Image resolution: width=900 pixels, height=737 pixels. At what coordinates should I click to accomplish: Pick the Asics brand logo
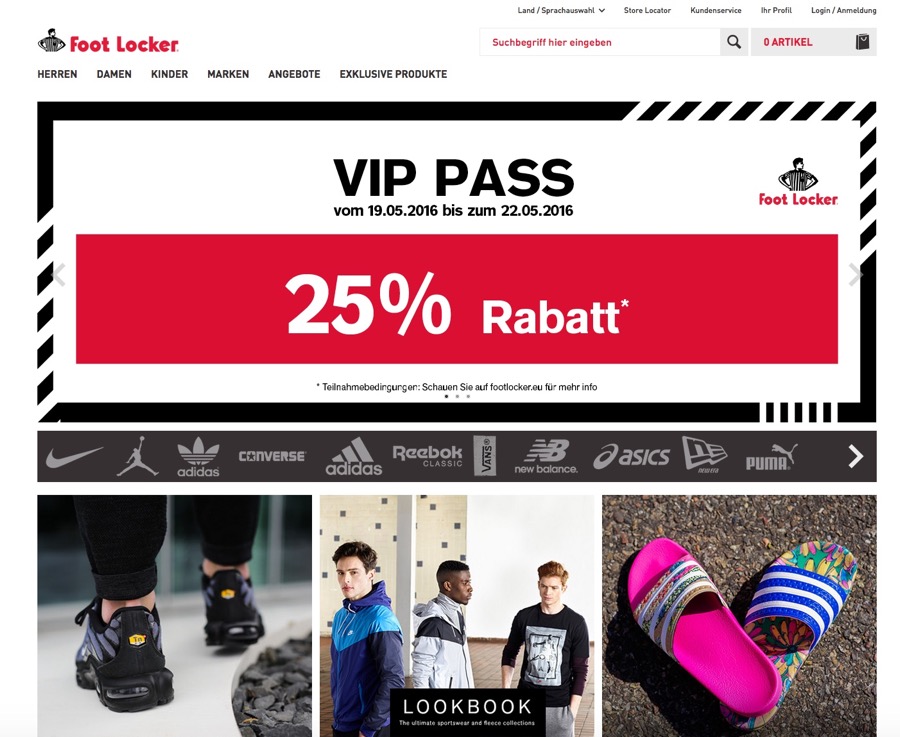(631, 457)
